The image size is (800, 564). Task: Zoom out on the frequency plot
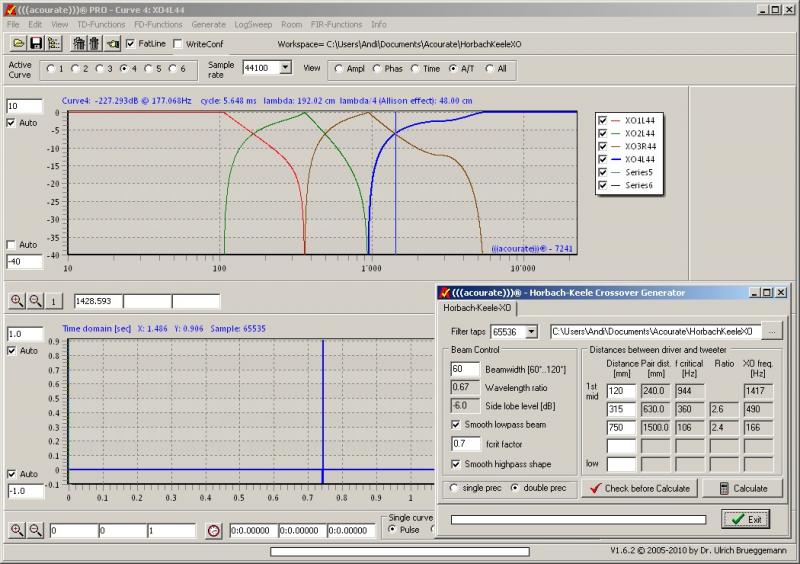pos(35,301)
